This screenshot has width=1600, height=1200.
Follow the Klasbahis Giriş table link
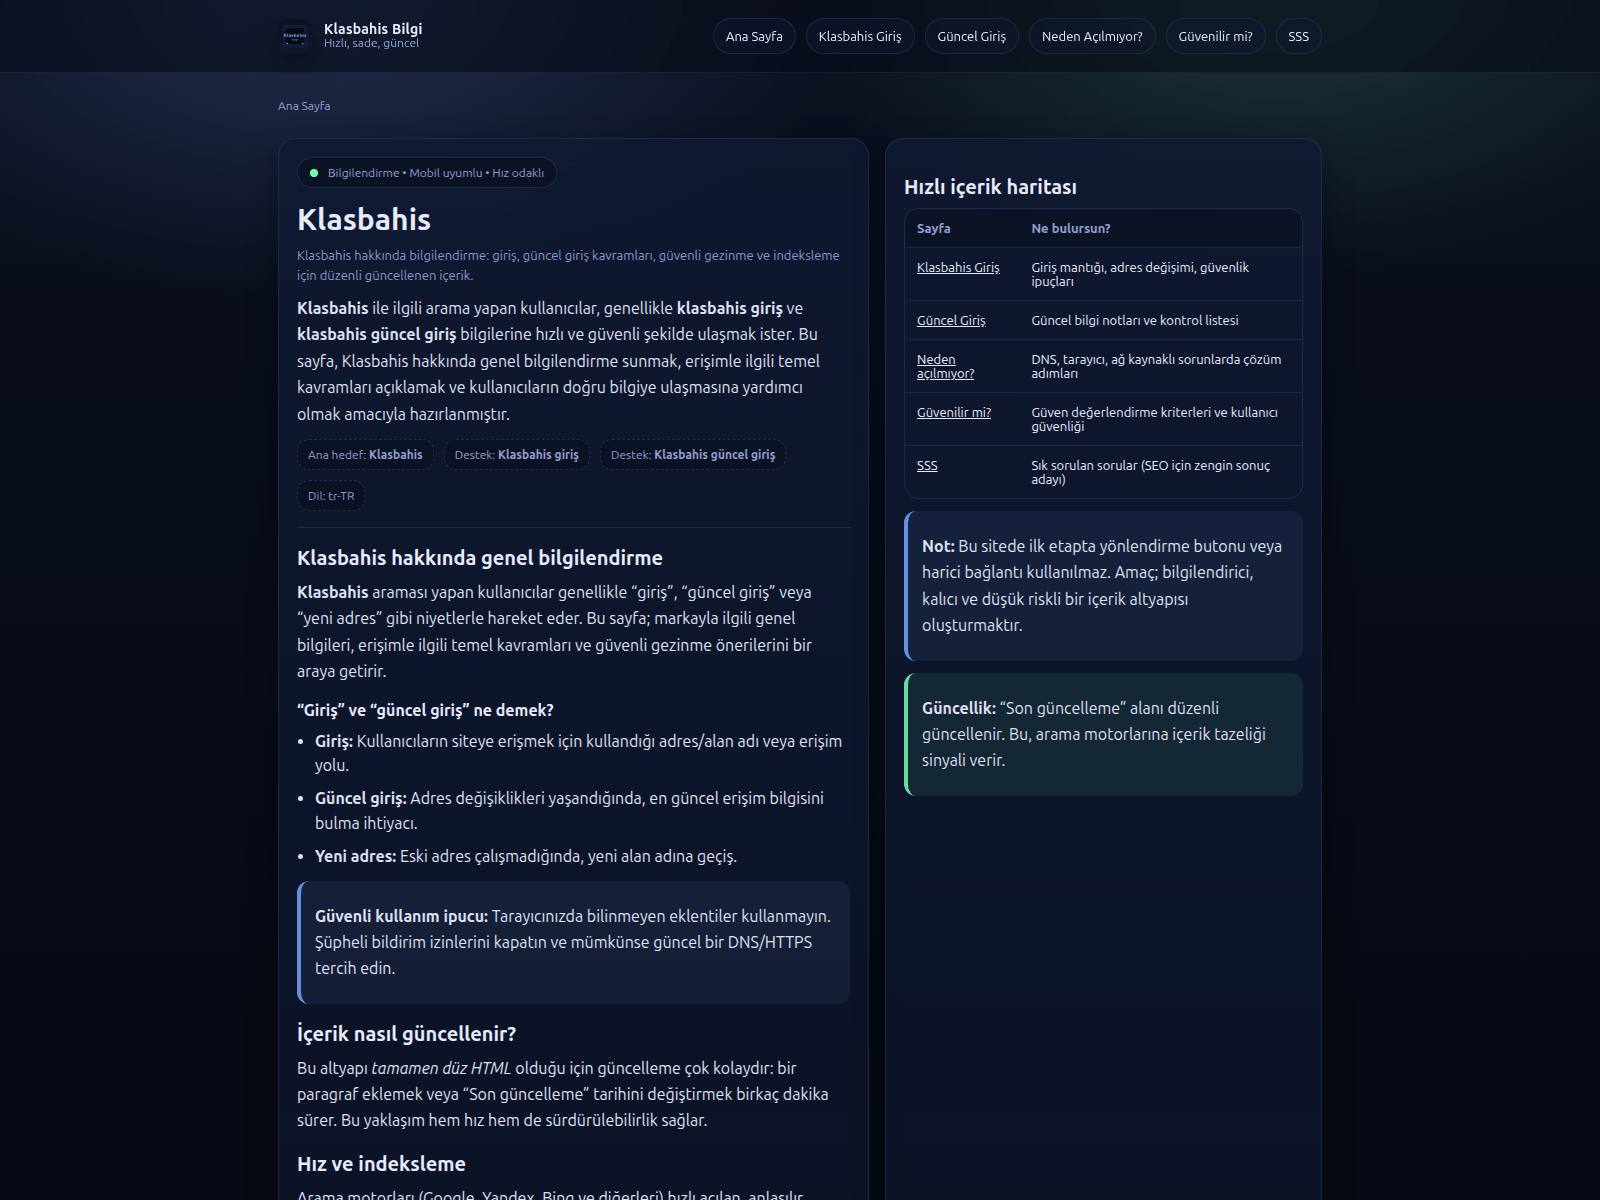click(958, 267)
